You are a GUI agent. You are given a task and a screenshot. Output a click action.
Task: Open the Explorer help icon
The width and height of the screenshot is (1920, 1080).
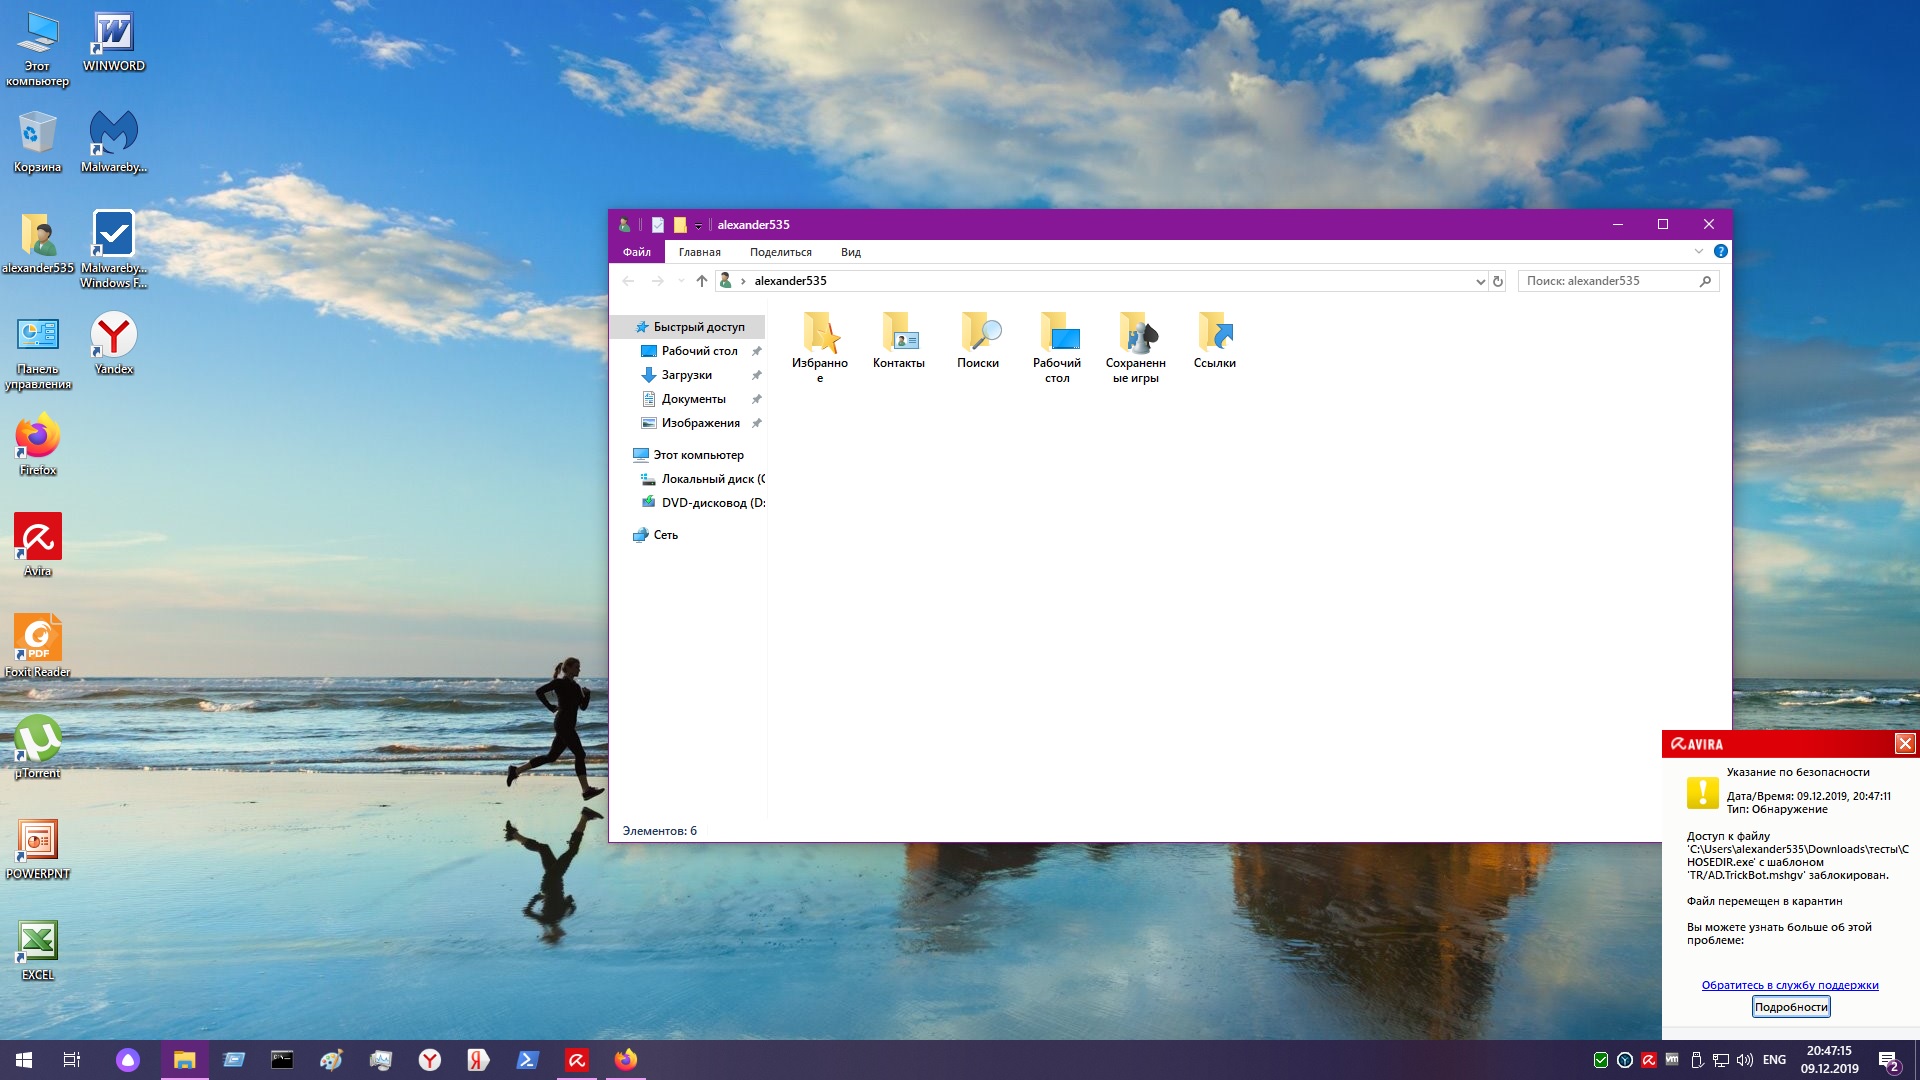(x=1720, y=251)
